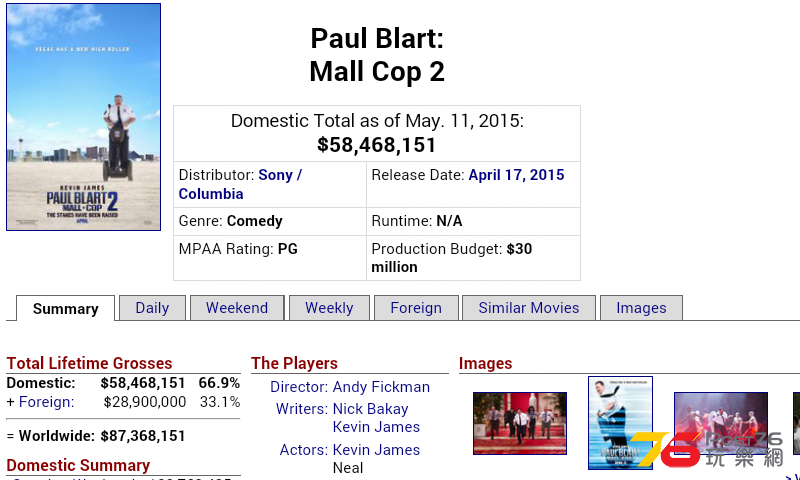The height and width of the screenshot is (480, 800).
Task: Select the Summary tab
Action: coord(65,309)
